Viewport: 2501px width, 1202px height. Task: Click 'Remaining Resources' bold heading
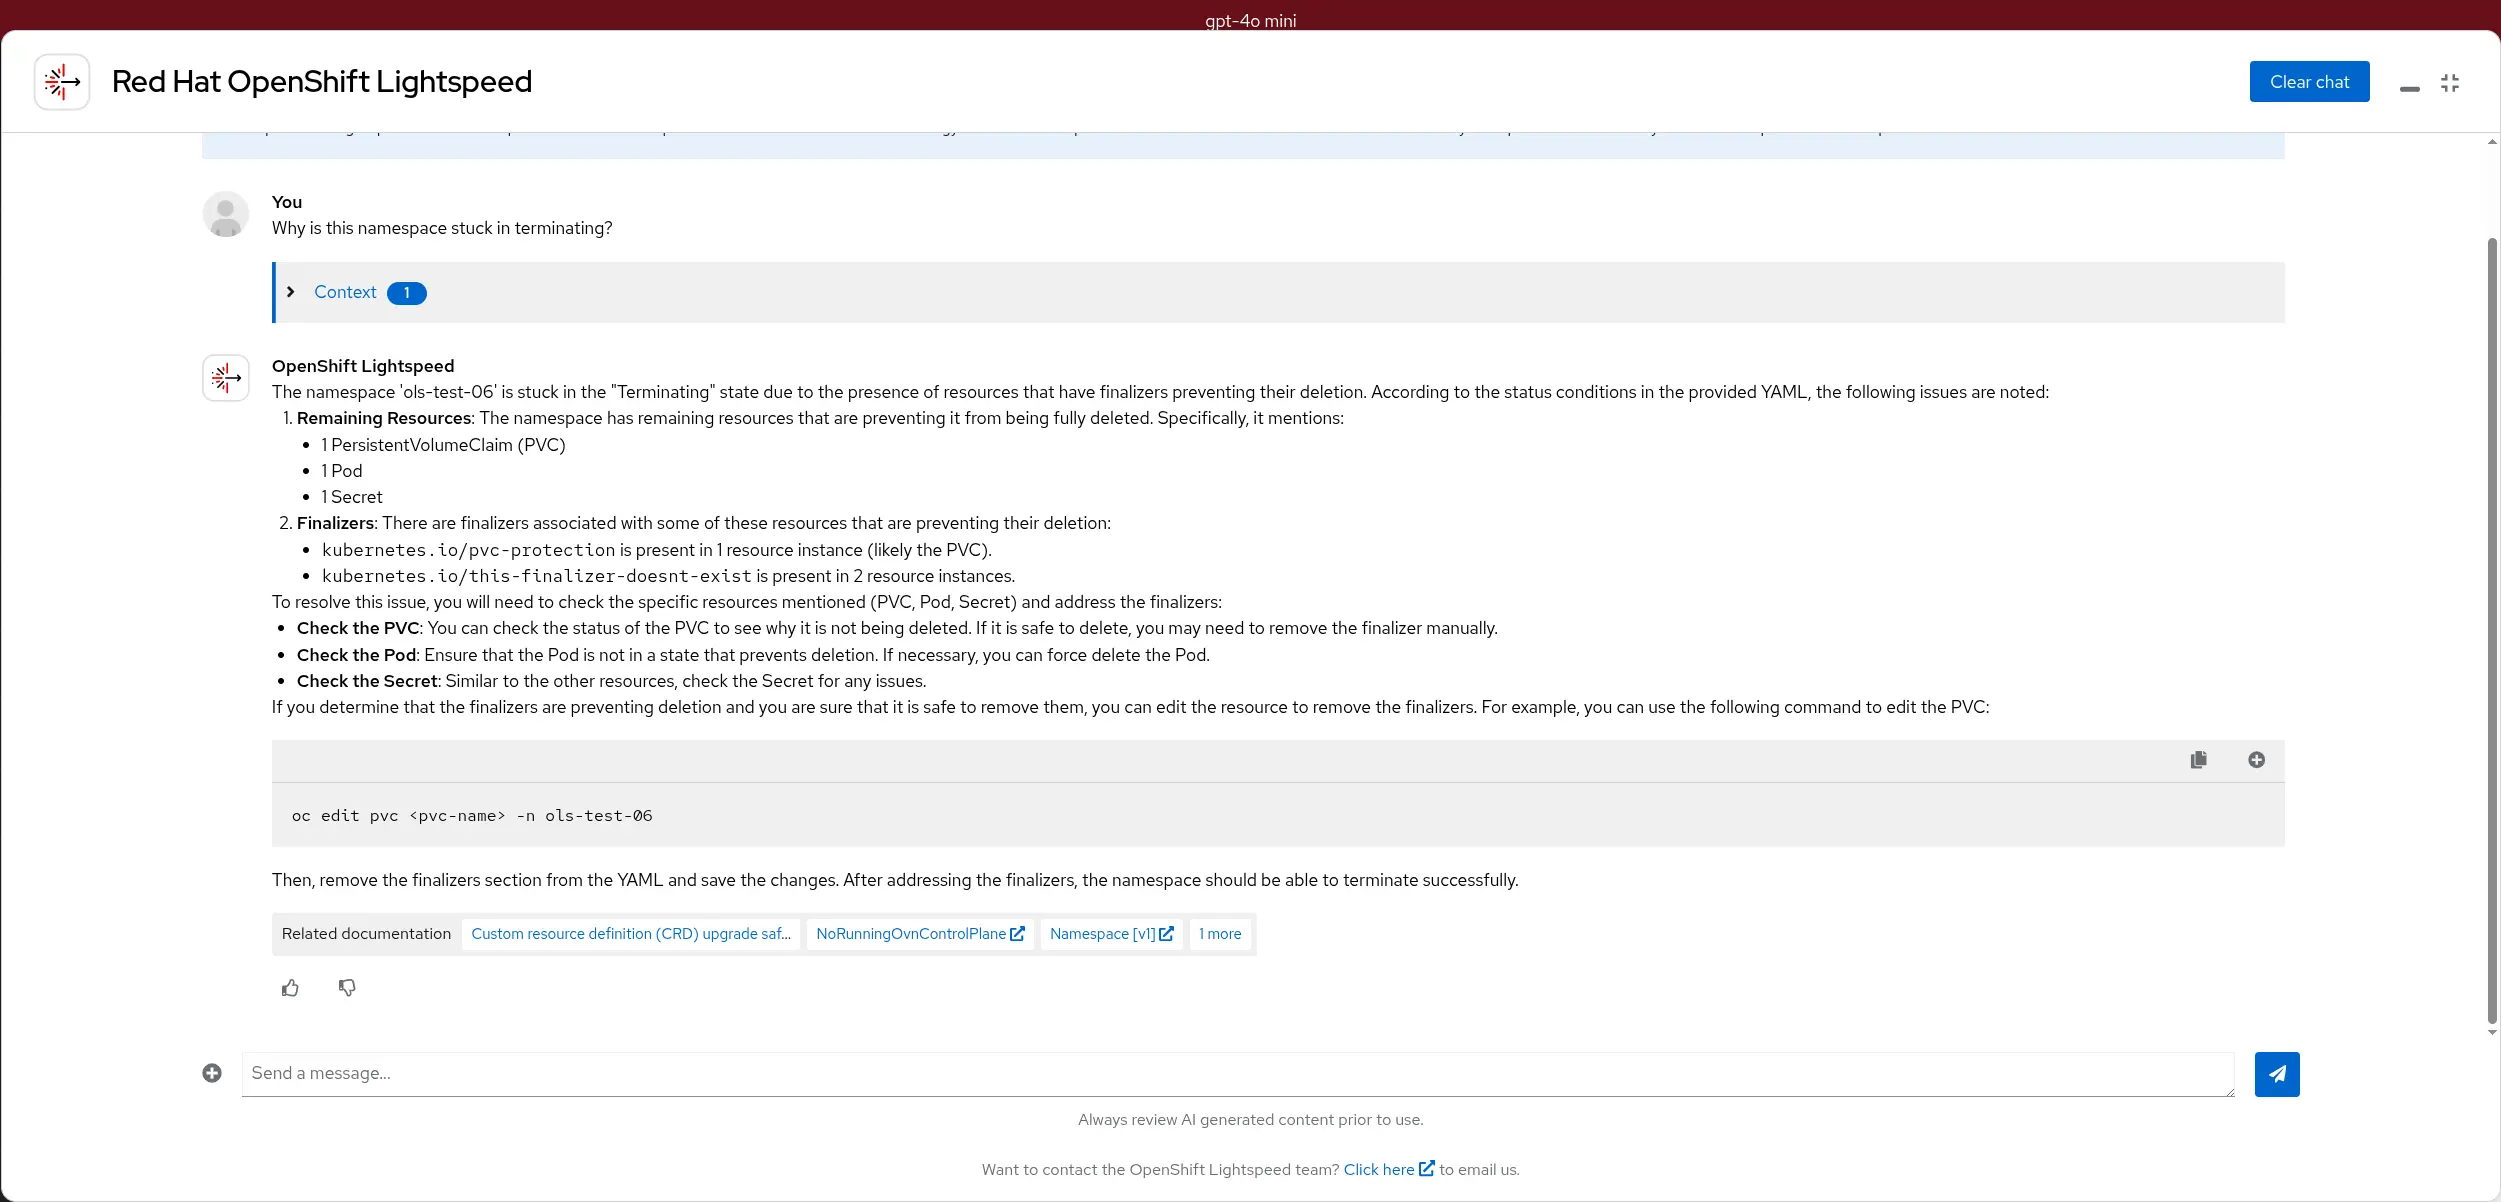(x=384, y=418)
